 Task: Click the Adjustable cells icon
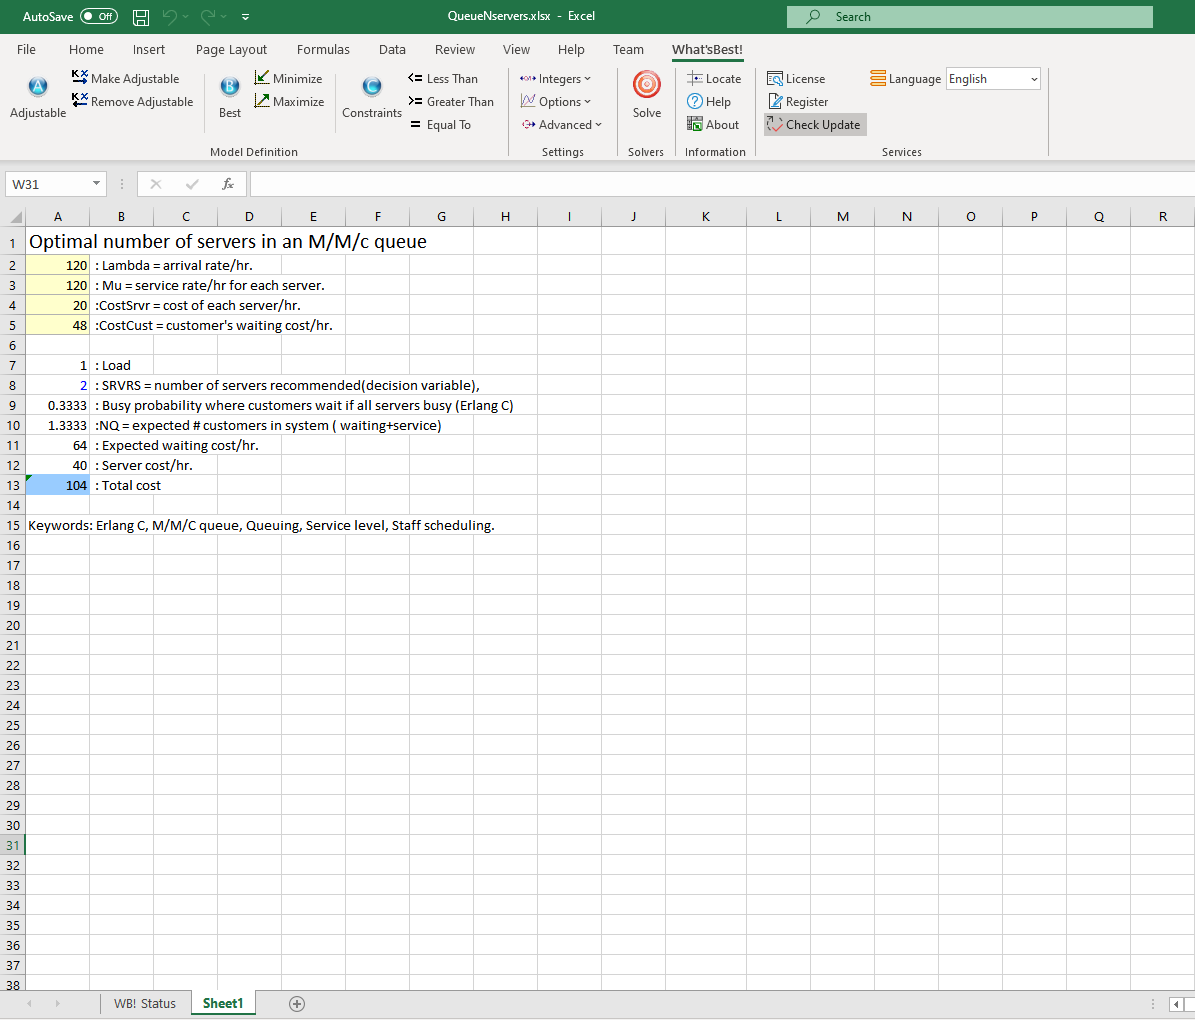[x=38, y=87]
